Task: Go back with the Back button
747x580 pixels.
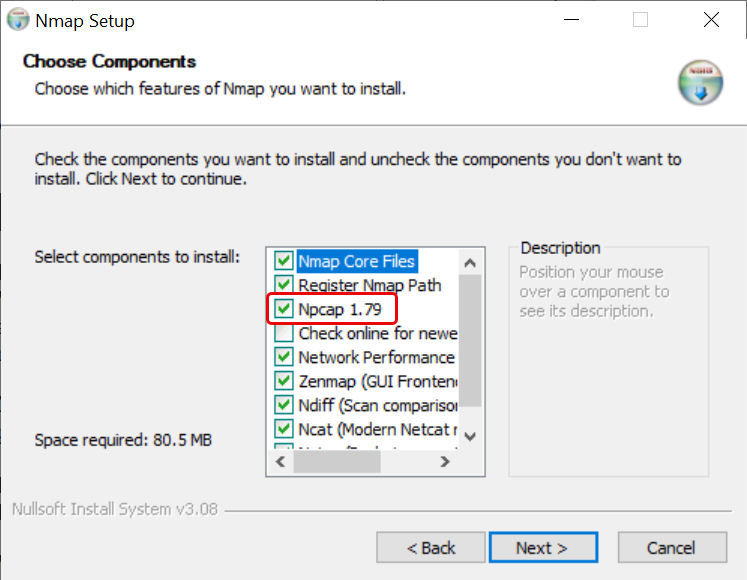Action: point(430,548)
